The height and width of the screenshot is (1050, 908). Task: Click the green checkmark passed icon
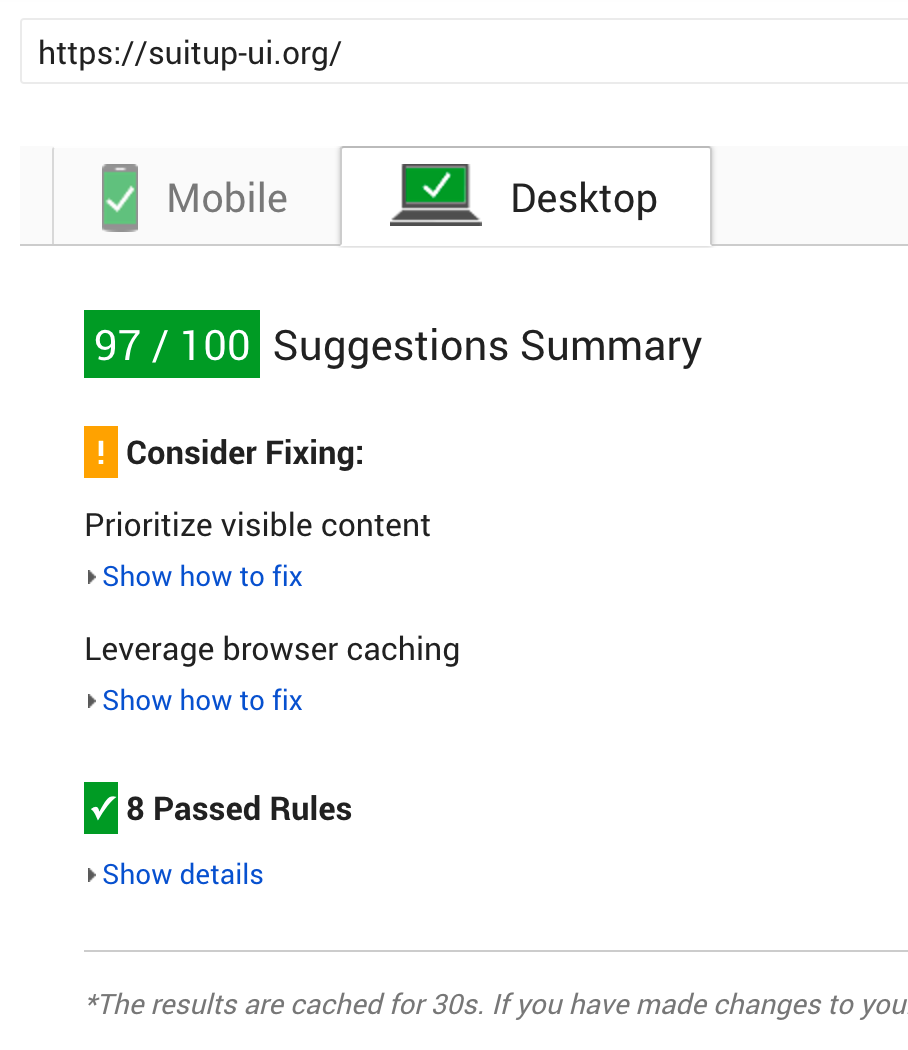(x=101, y=808)
